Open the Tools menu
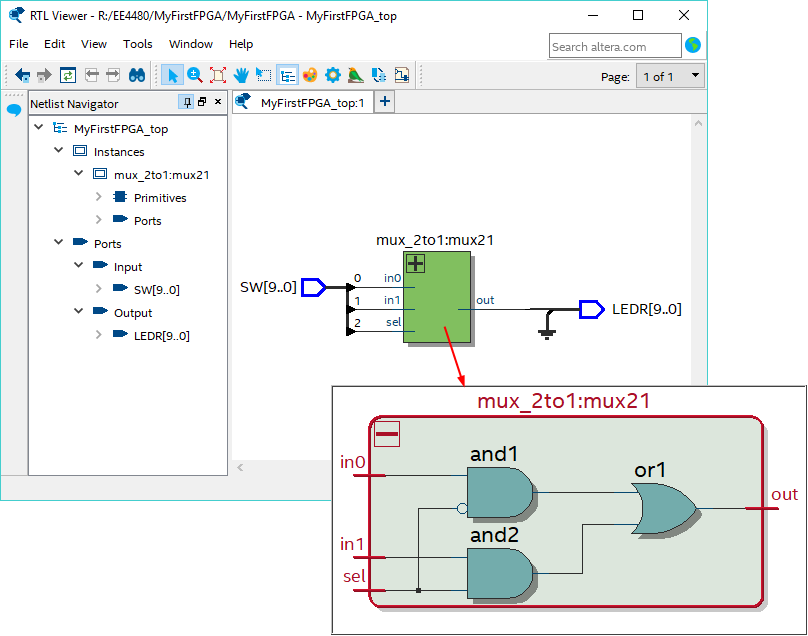Image resolution: width=808 pixels, height=636 pixels. (138, 44)
